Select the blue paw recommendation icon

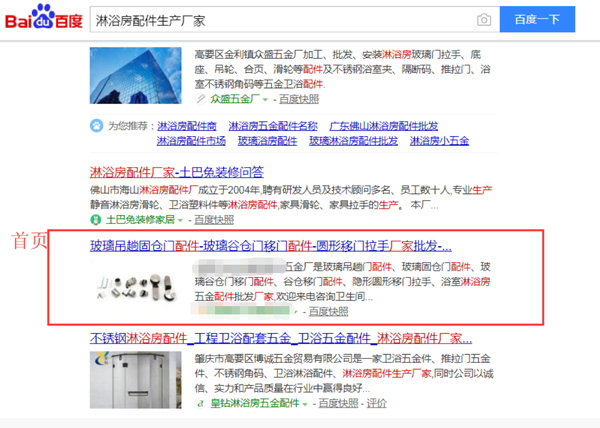pyautogui.click(x=96, y=125)
